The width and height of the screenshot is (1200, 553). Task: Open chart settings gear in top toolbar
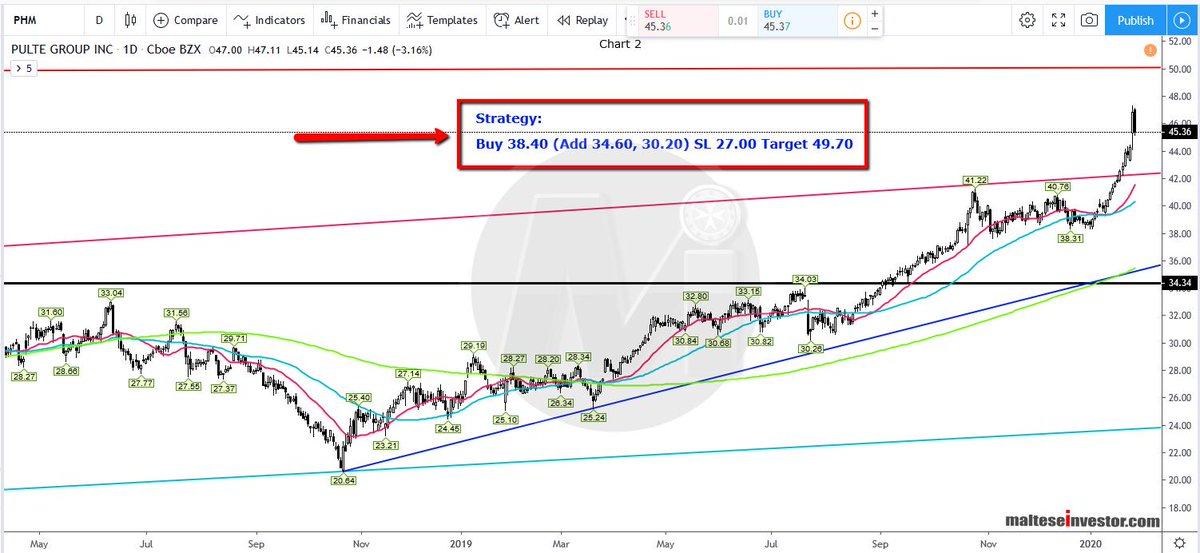coord(1028,20)
